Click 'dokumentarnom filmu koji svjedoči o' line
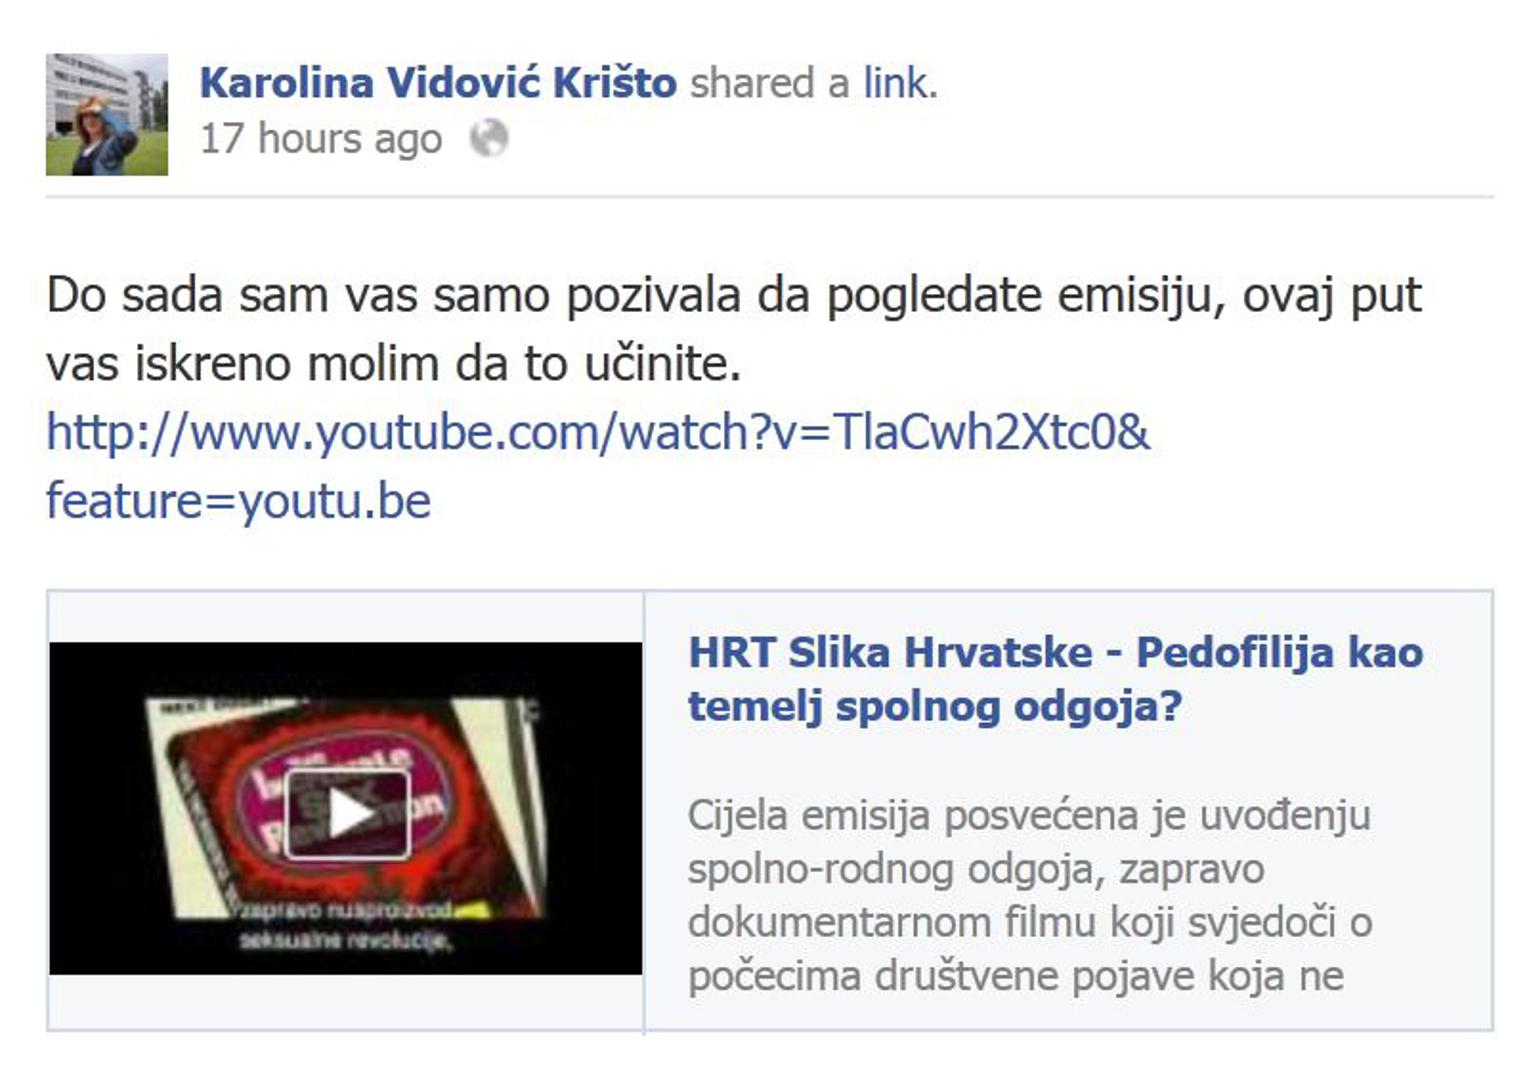This screenshot has width=1529, height=1080. (1029, 922)
